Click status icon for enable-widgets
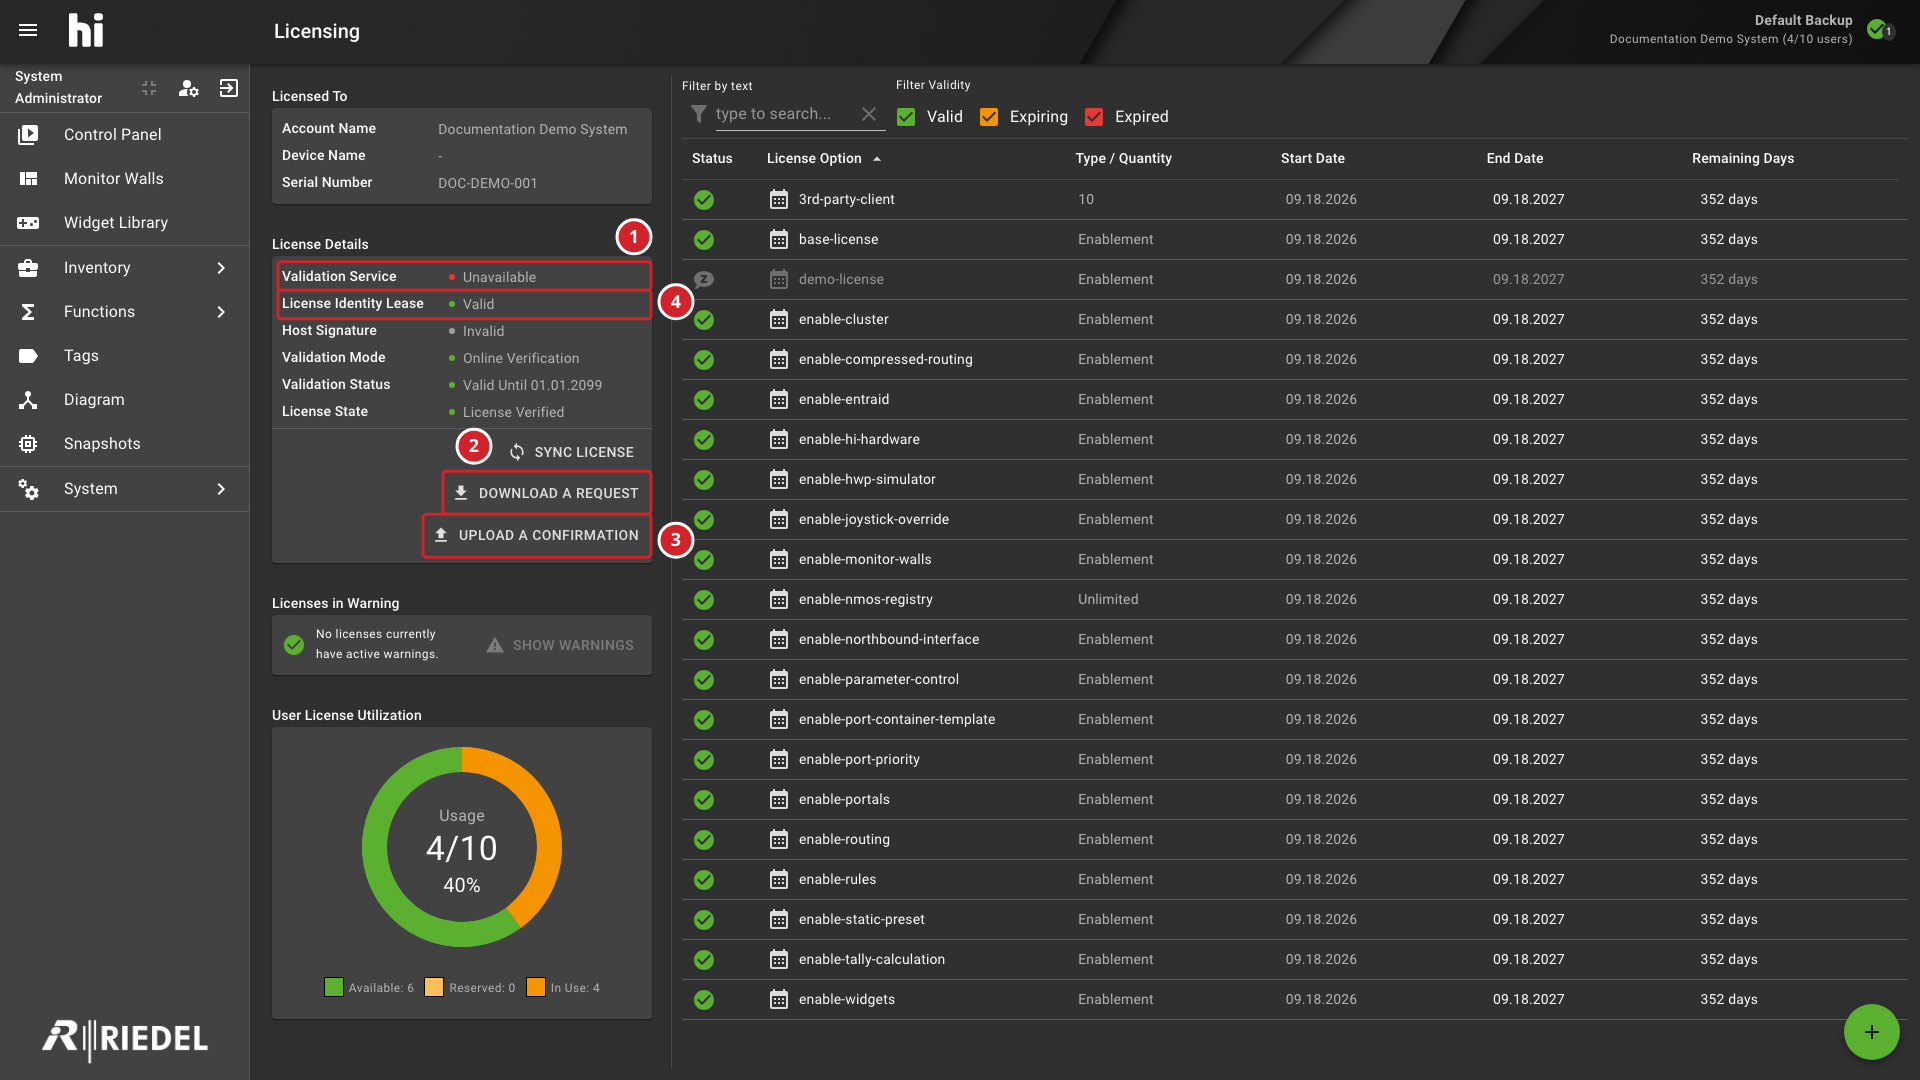 (704, 1000)
